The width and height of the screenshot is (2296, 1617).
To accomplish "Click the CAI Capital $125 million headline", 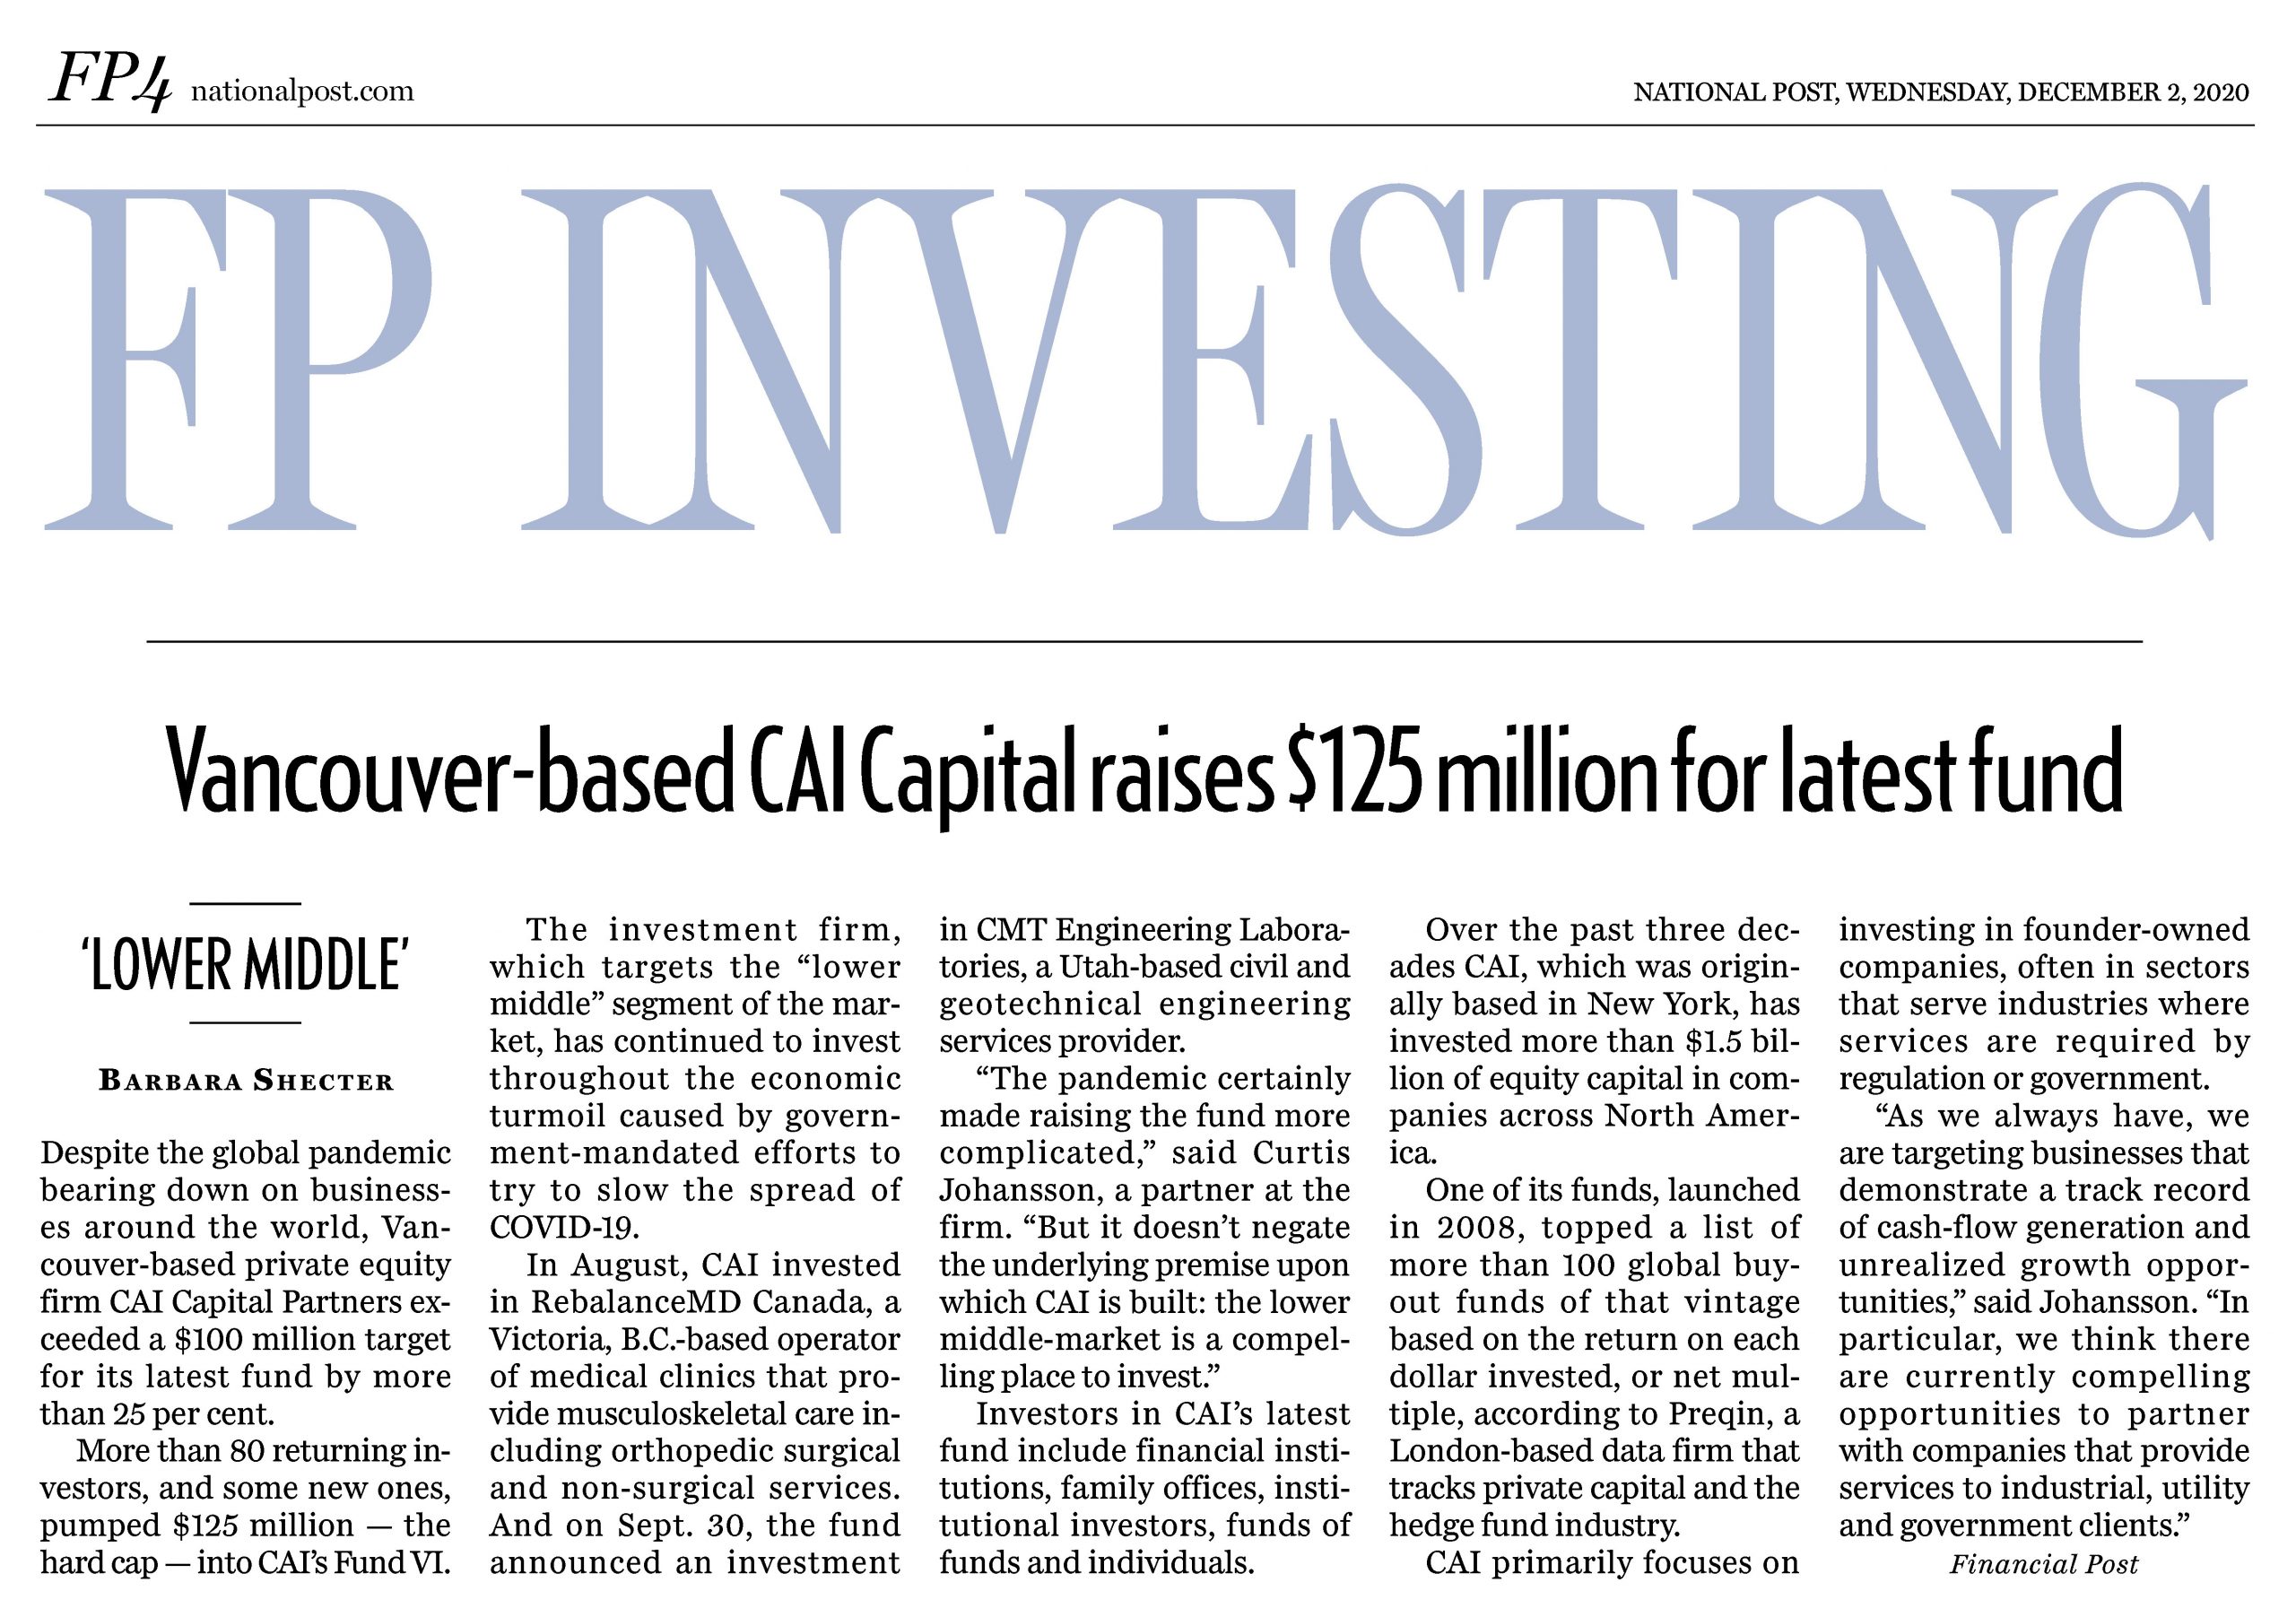I will click(x=1144, y=772).
